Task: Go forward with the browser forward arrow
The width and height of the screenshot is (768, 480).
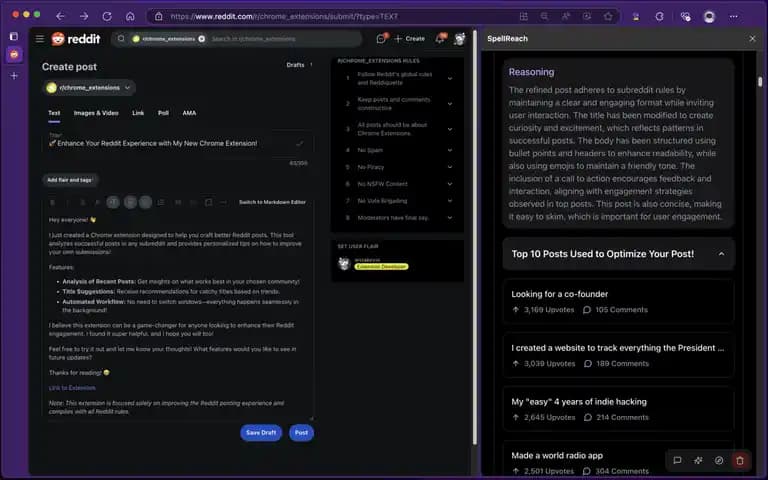Action: click(x=84, y=16)
